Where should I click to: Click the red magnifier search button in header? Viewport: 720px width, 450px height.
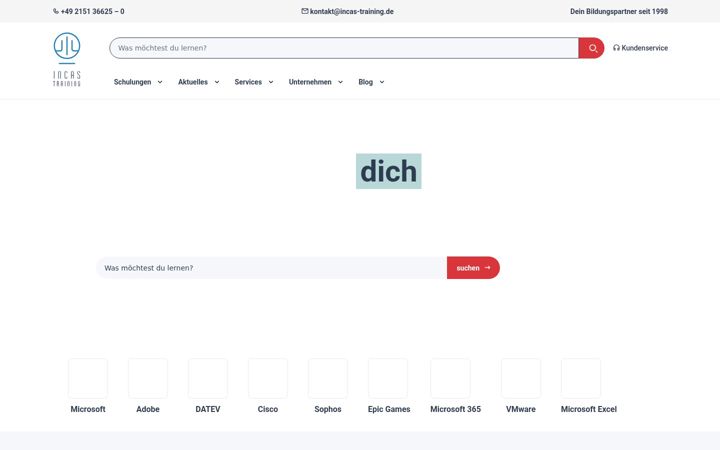(591, 48)
